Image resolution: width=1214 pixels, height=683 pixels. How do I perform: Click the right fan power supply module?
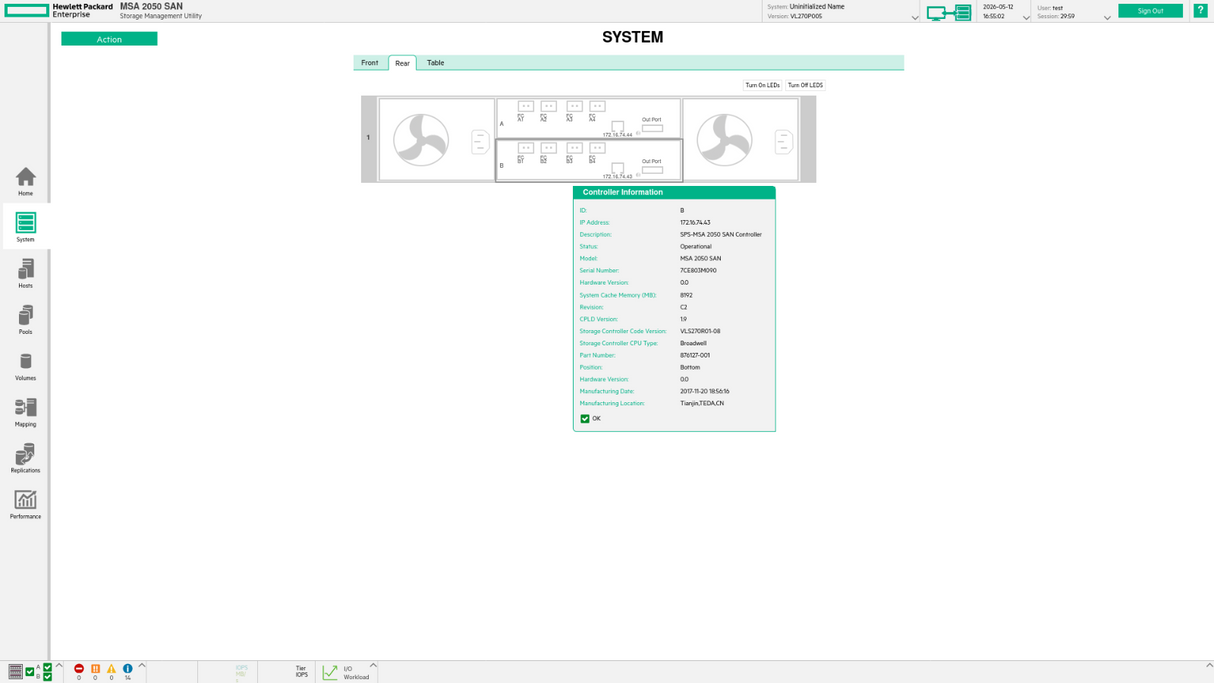[740, 139]
